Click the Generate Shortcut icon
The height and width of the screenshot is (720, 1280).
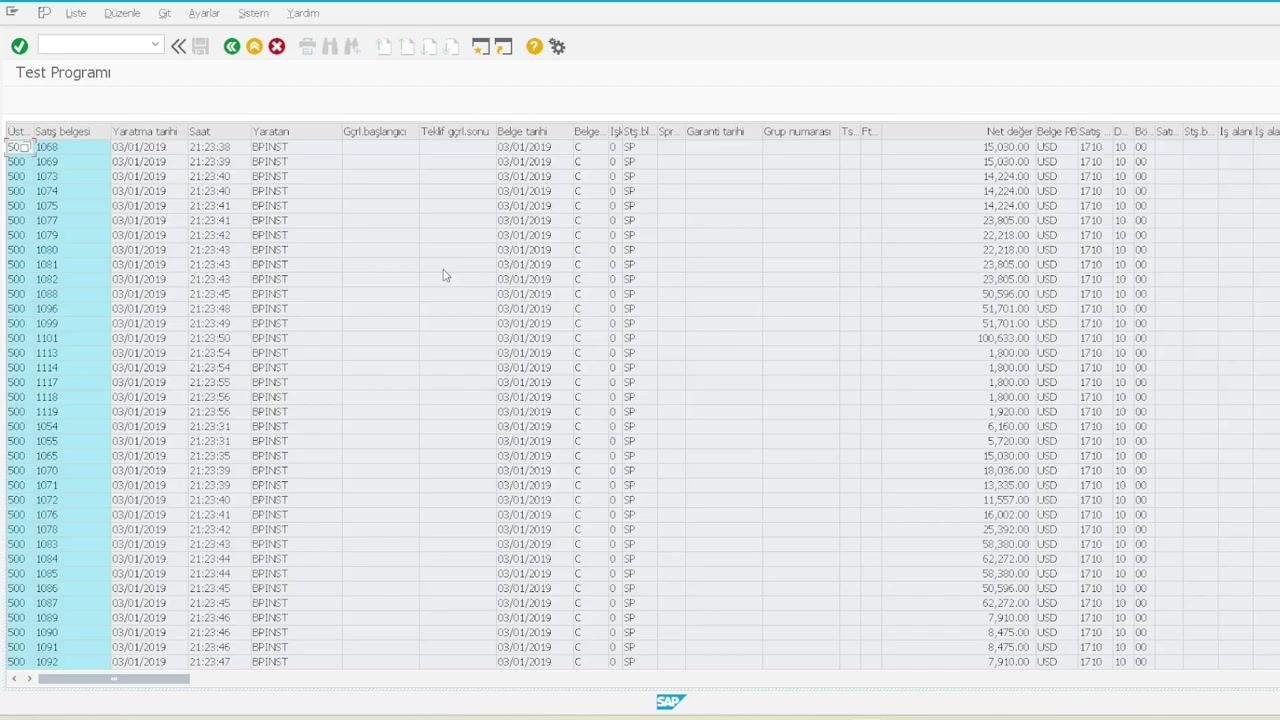(x=503, y=46)
